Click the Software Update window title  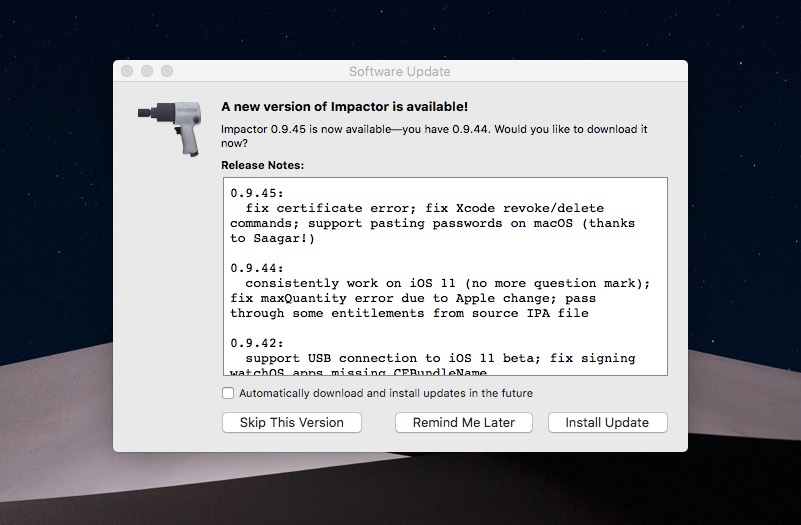pyautogui.click(x=399, y=71)
